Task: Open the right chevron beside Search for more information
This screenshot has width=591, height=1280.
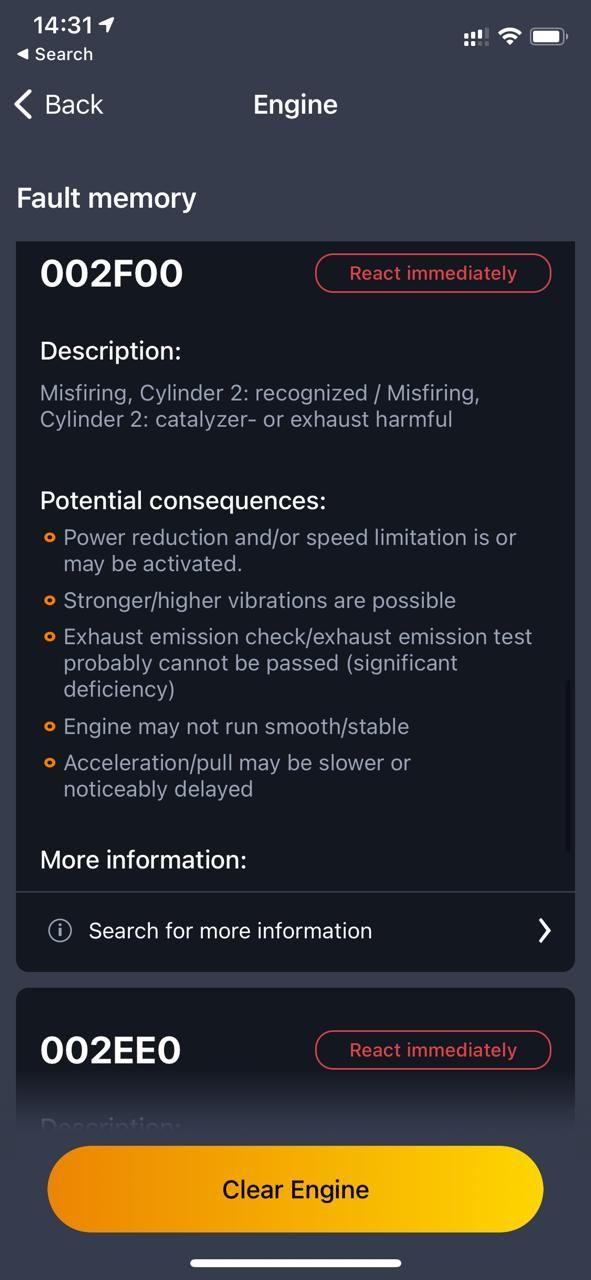Action: 544,930
